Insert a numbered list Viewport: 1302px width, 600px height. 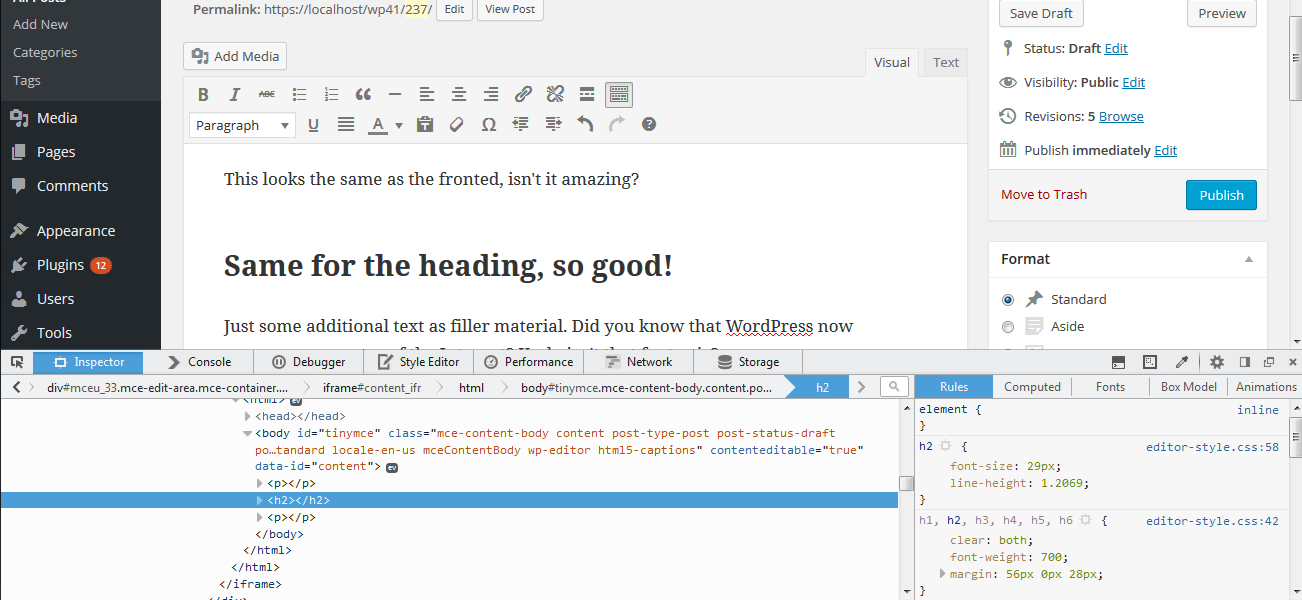point(331,95)
